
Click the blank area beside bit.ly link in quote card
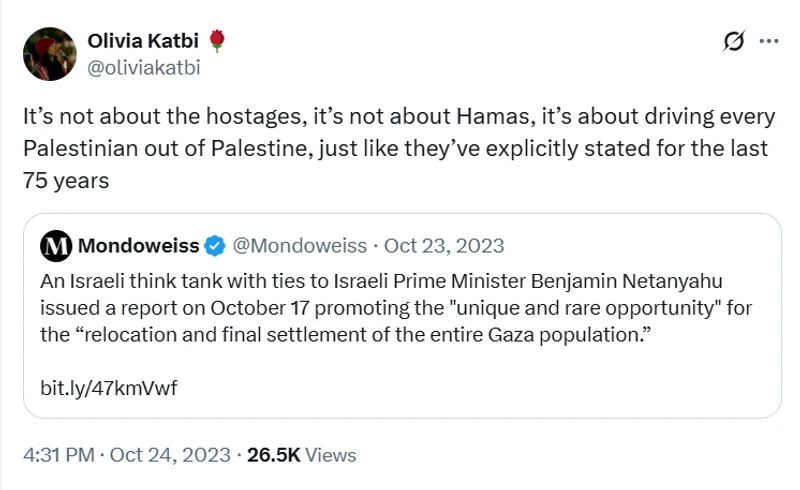[480, 387]
